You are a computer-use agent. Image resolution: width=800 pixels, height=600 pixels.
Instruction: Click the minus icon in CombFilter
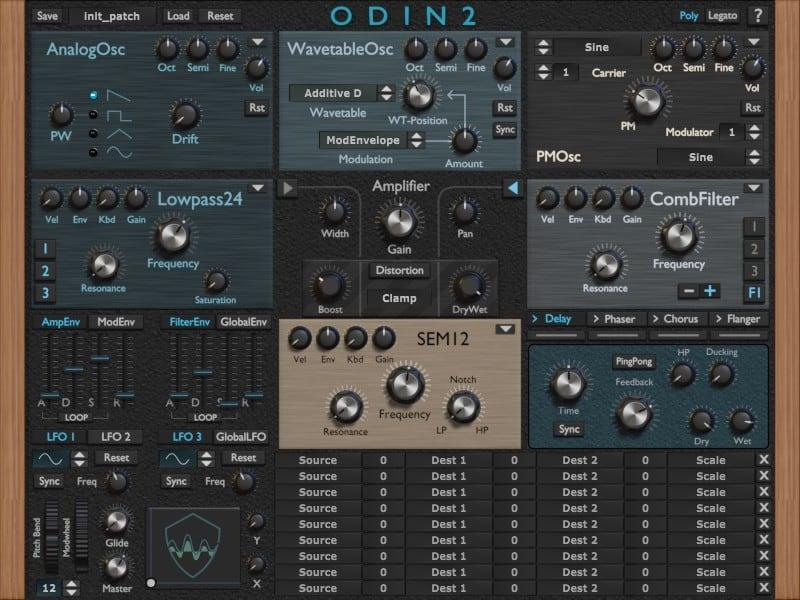[689, 291]
